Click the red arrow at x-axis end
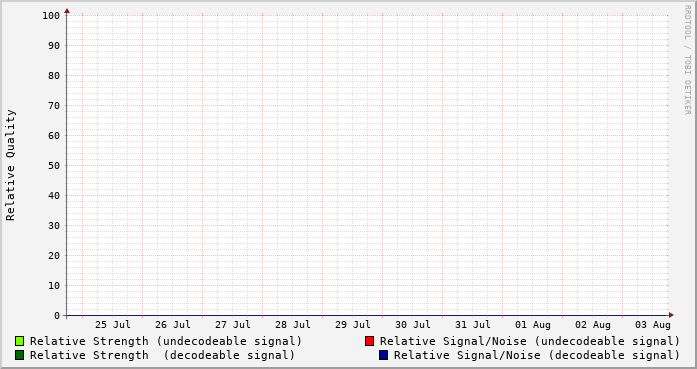 (671, 315)
